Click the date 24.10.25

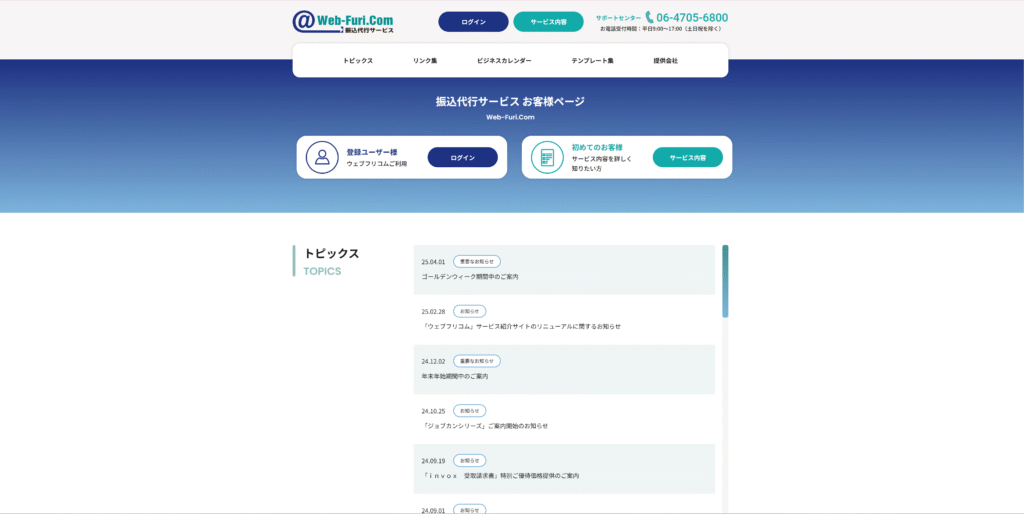[x=433, y=411]
